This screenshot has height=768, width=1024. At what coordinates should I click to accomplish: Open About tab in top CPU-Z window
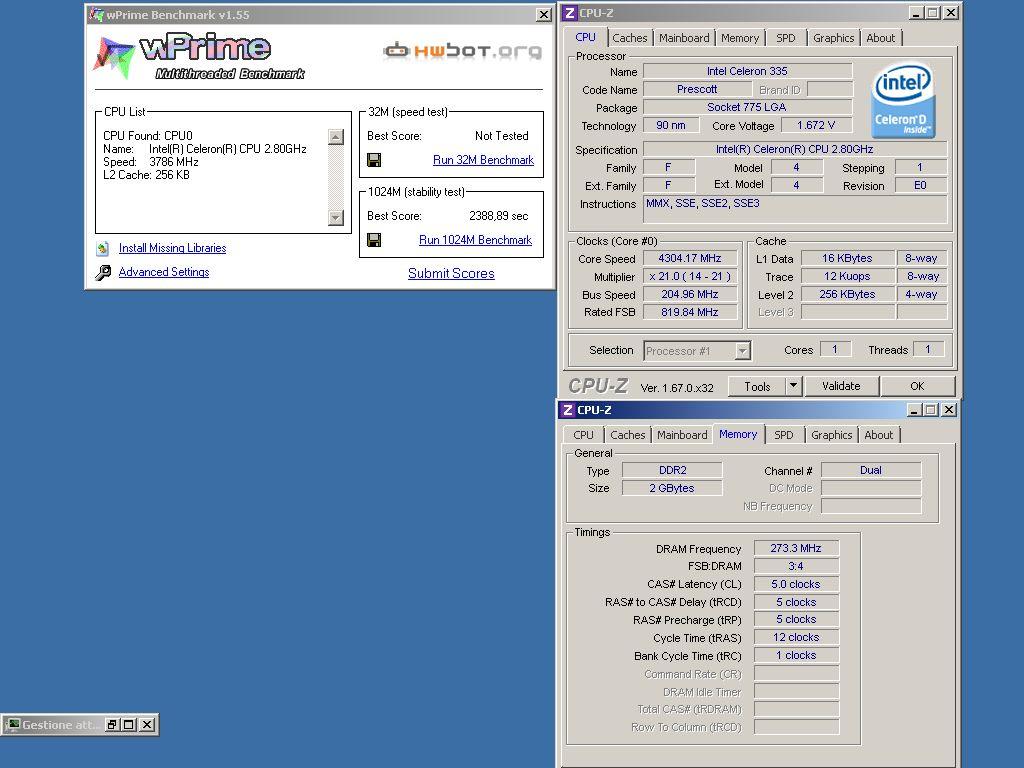[x=880, y=38]
